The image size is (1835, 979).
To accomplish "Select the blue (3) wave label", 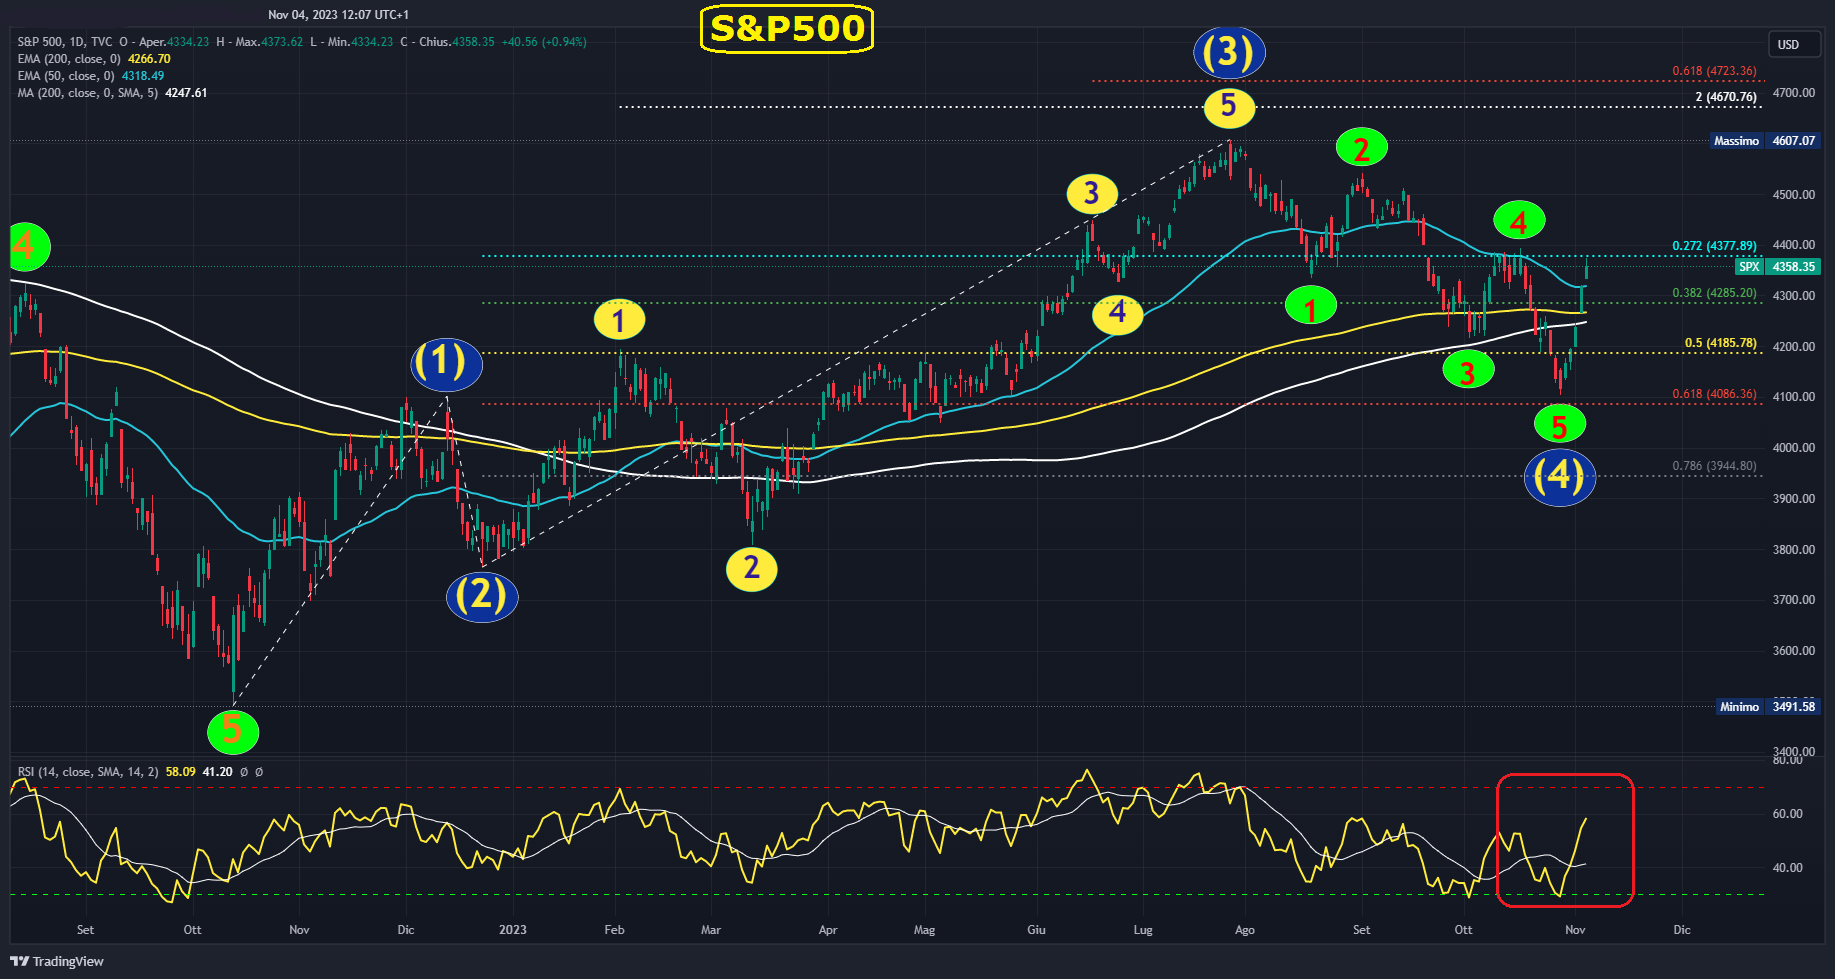I will tap(1229, 53).
